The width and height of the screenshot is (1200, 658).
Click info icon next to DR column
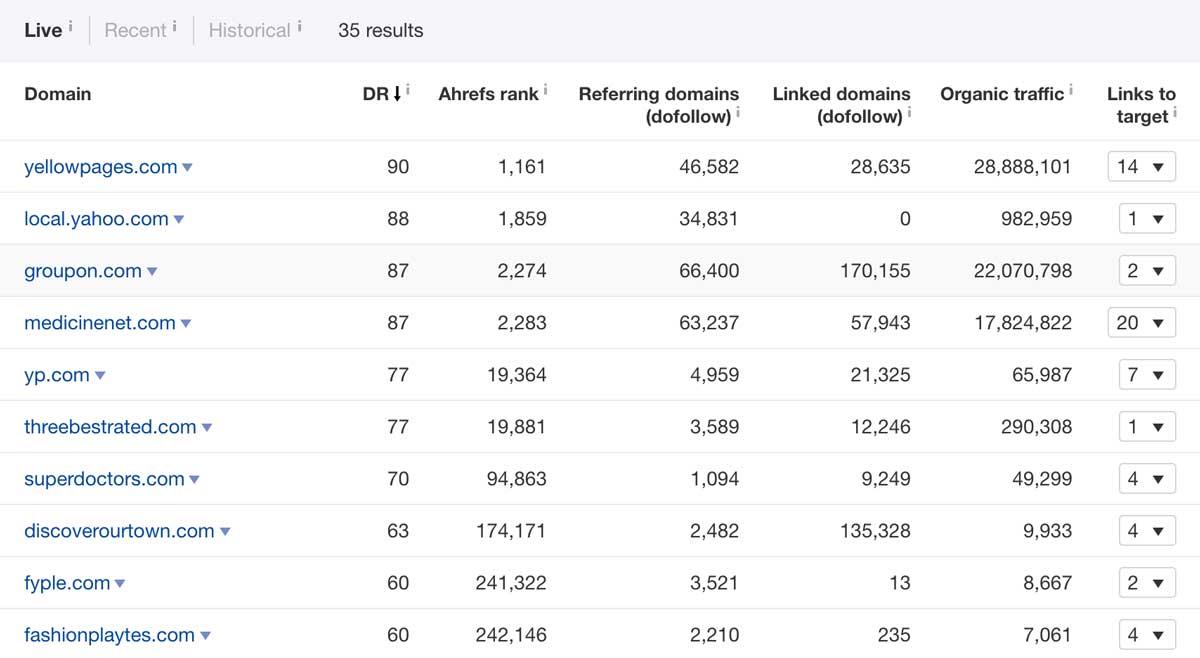click(x=408, y=90)
